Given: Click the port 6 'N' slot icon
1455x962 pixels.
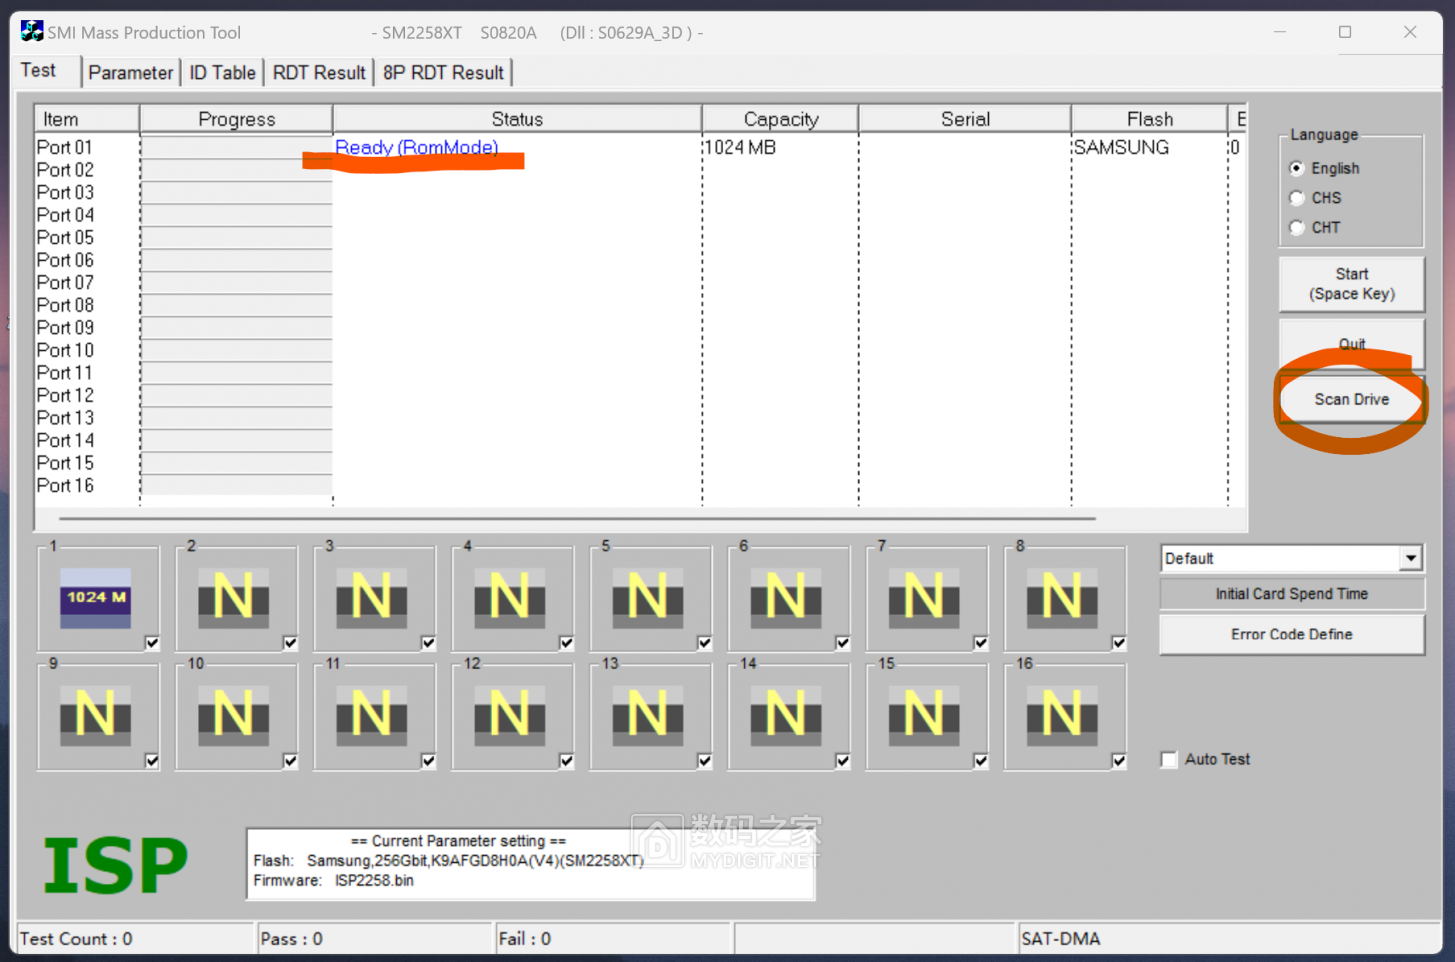Looking at the screenshot, I should click(785, 598).
